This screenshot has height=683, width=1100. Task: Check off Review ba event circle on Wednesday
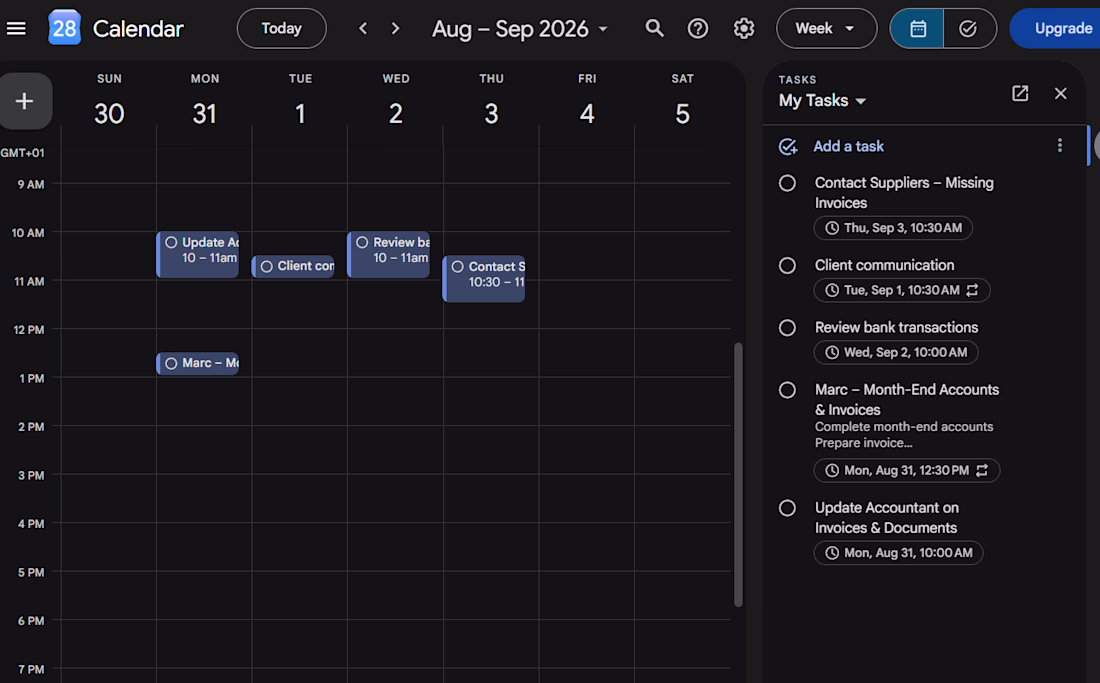362,242
